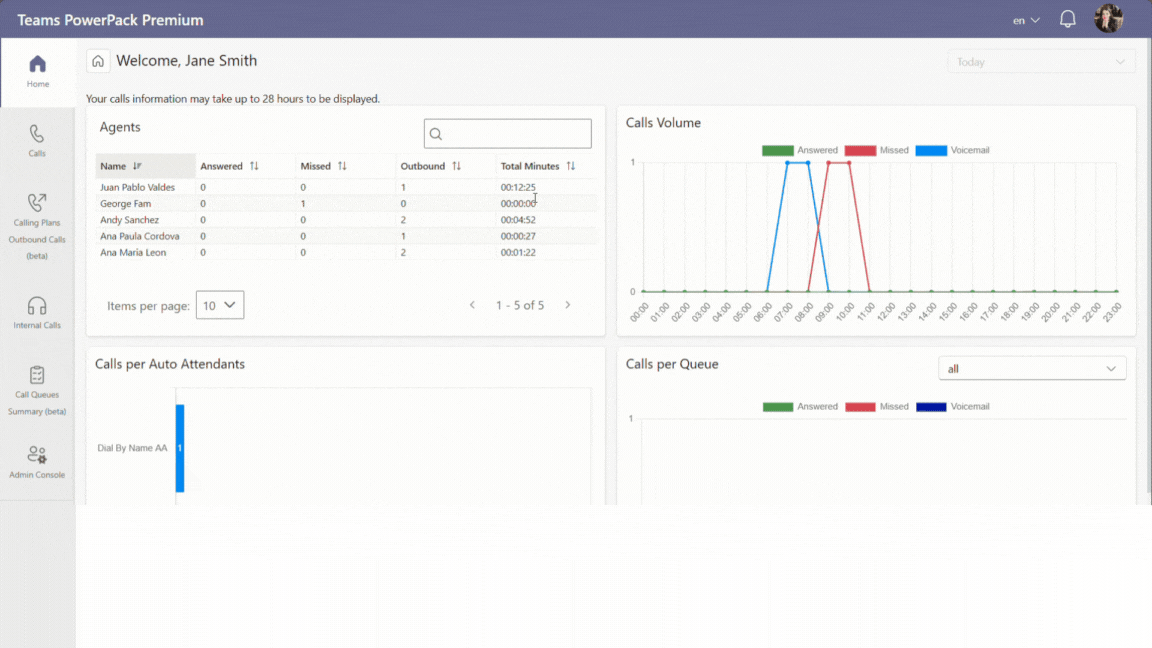
Task: Sort agents by Name column arrow
Action: (137, 166)
